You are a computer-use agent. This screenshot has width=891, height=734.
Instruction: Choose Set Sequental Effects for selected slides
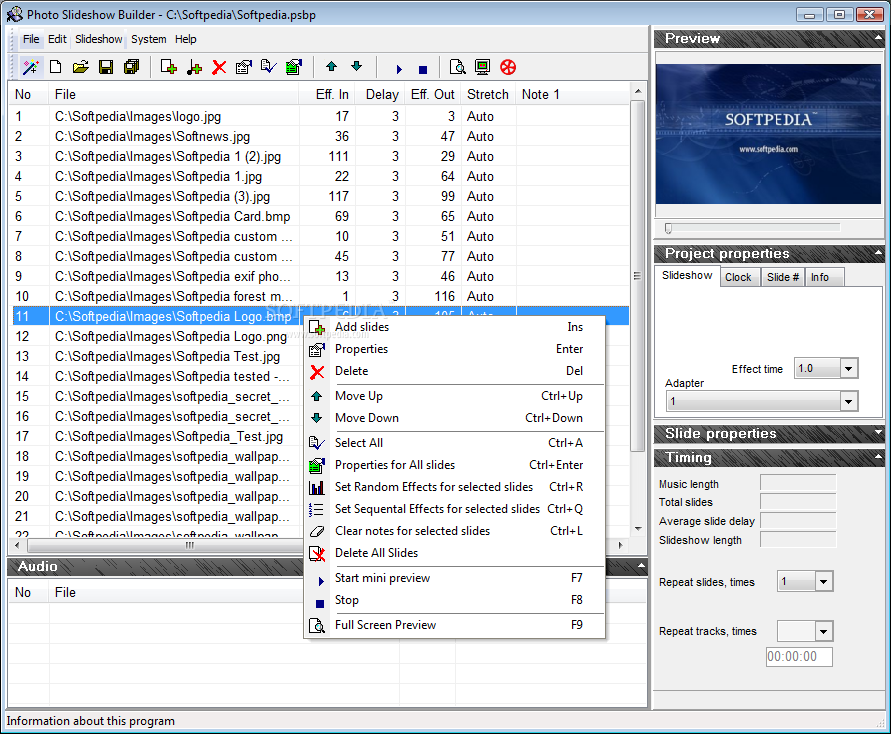click(454, 509)
